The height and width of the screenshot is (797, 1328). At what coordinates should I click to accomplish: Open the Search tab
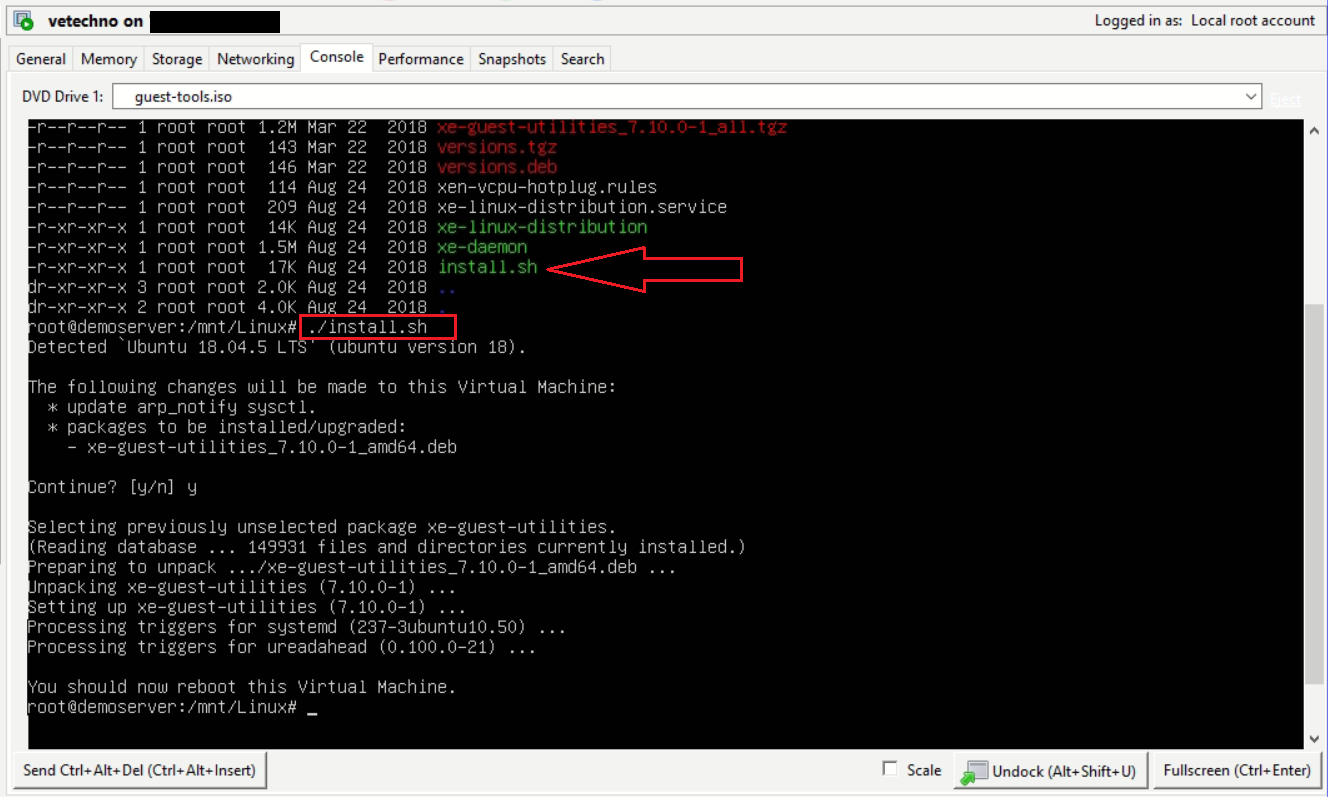[x=581, y=59]
